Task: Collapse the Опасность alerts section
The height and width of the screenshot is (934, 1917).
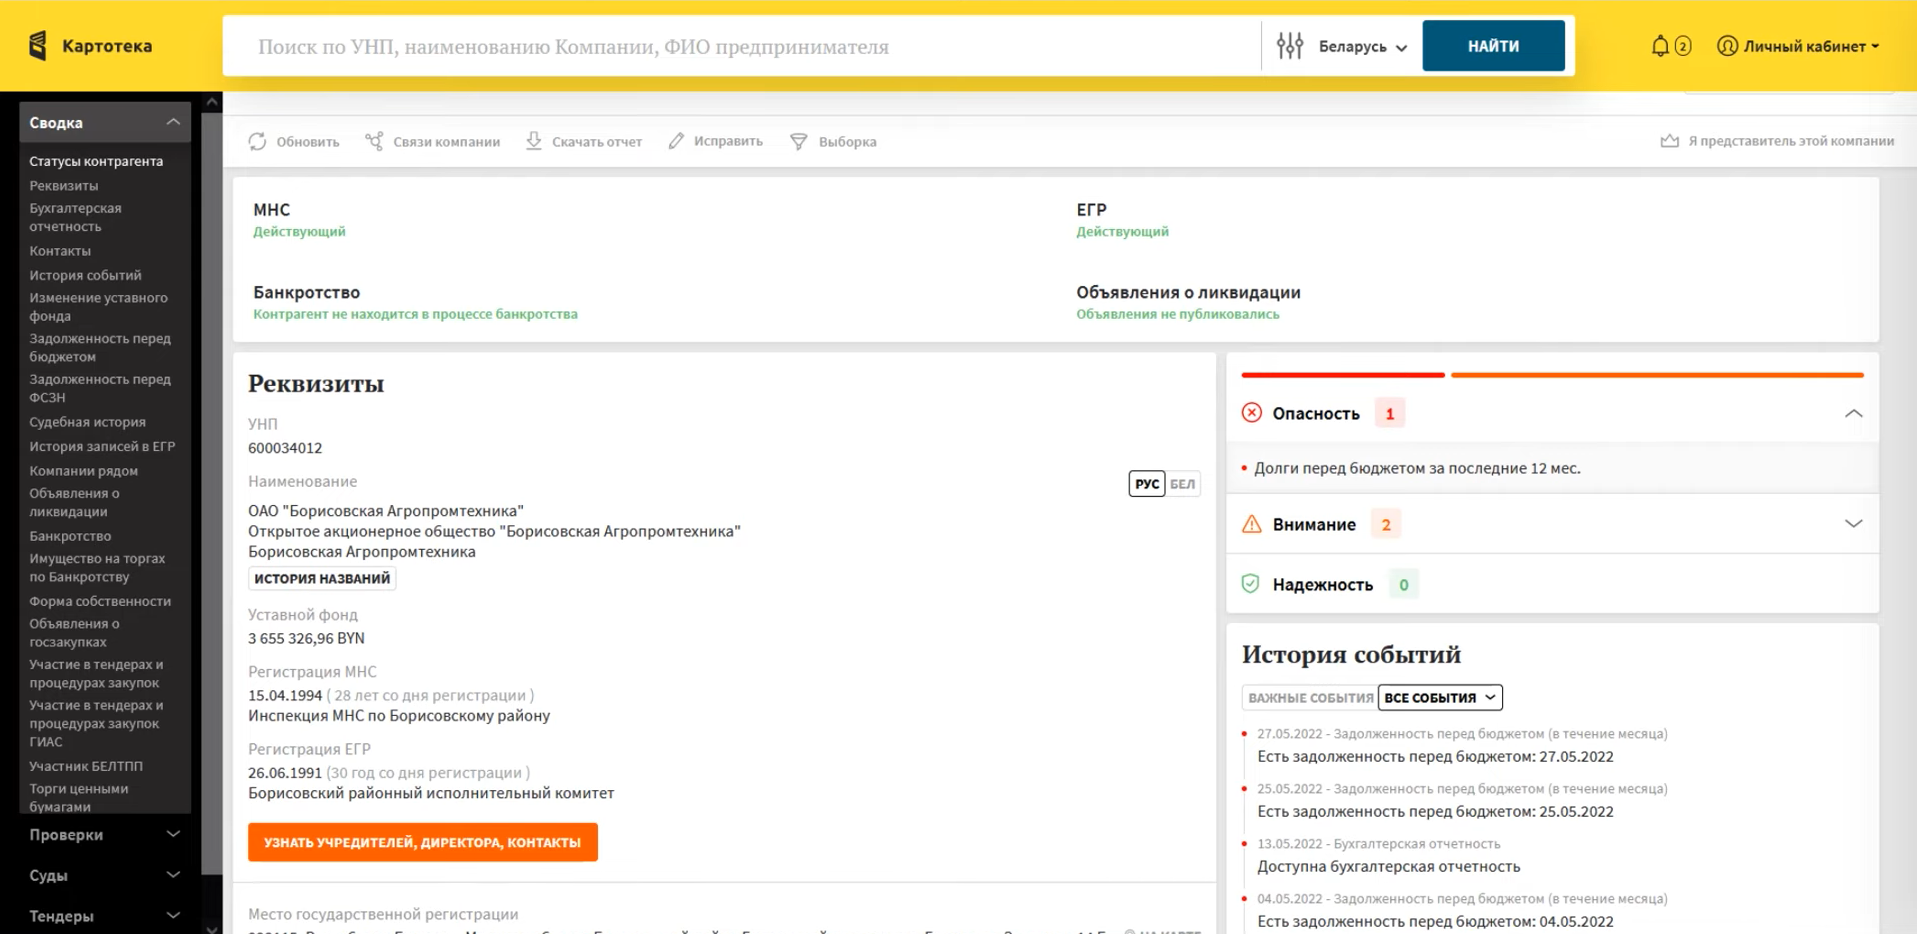Action: pos(1853,411)
